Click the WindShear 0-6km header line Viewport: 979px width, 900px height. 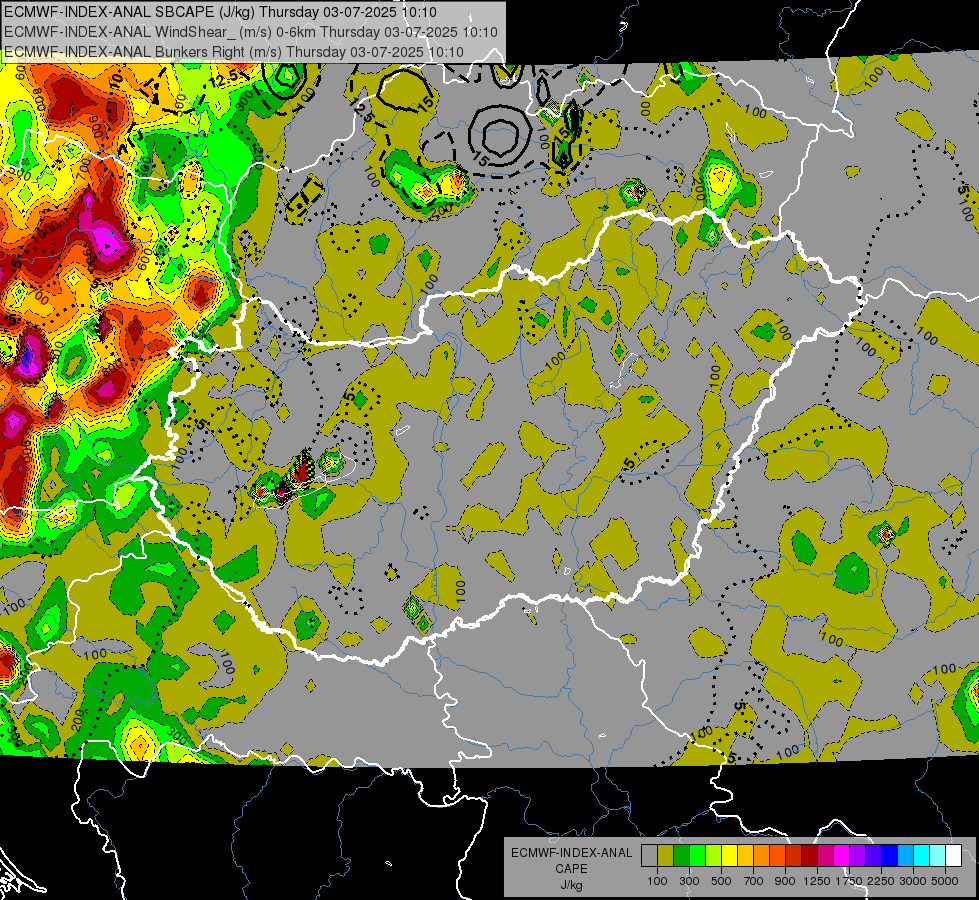click(x=251, y=32)
